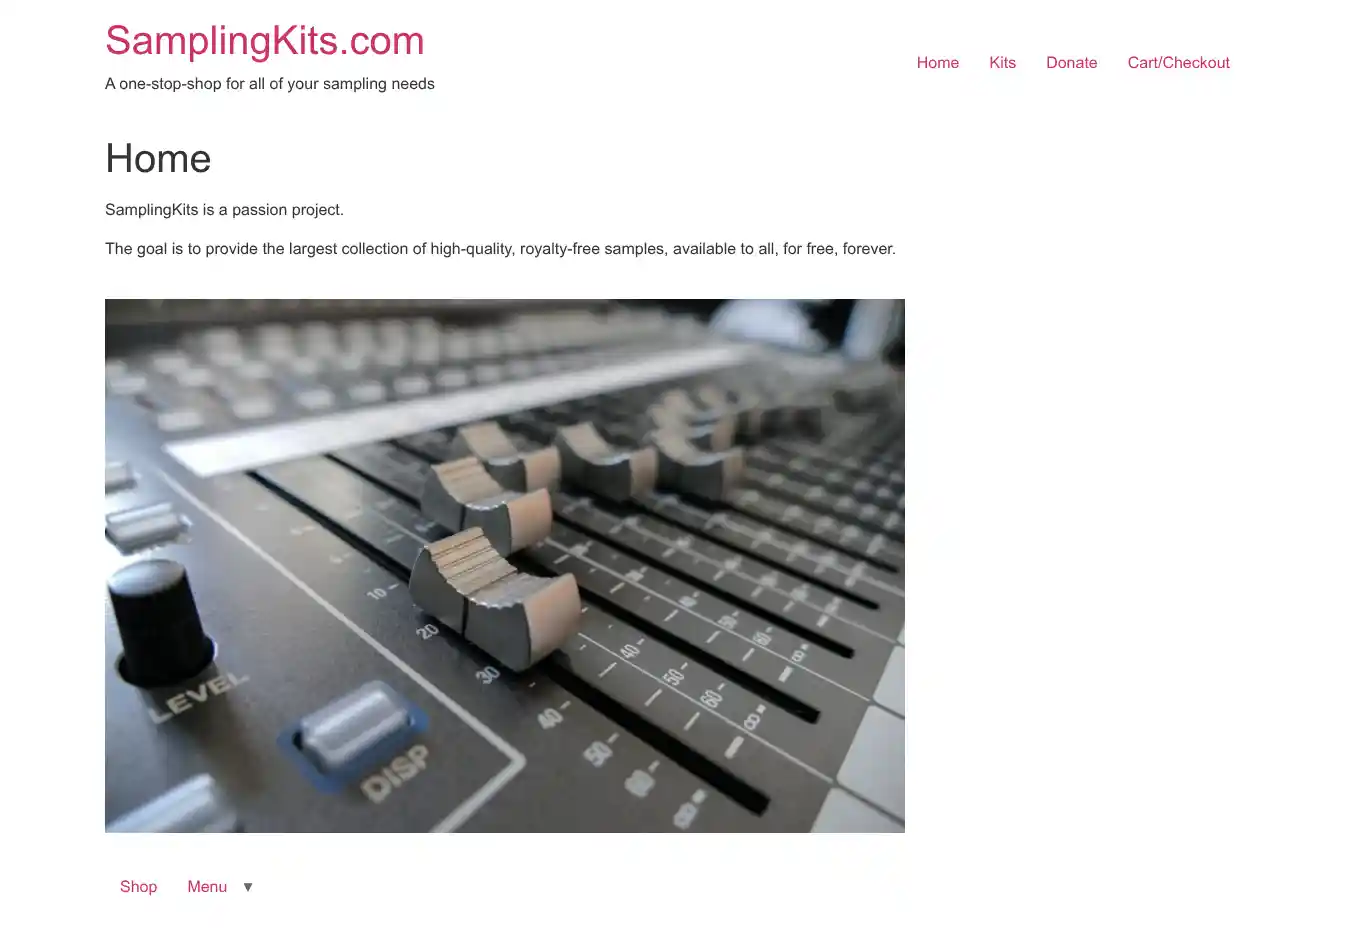Open the Donate page link
The image size is (1350, 940).
click(x=1071, y=62)
